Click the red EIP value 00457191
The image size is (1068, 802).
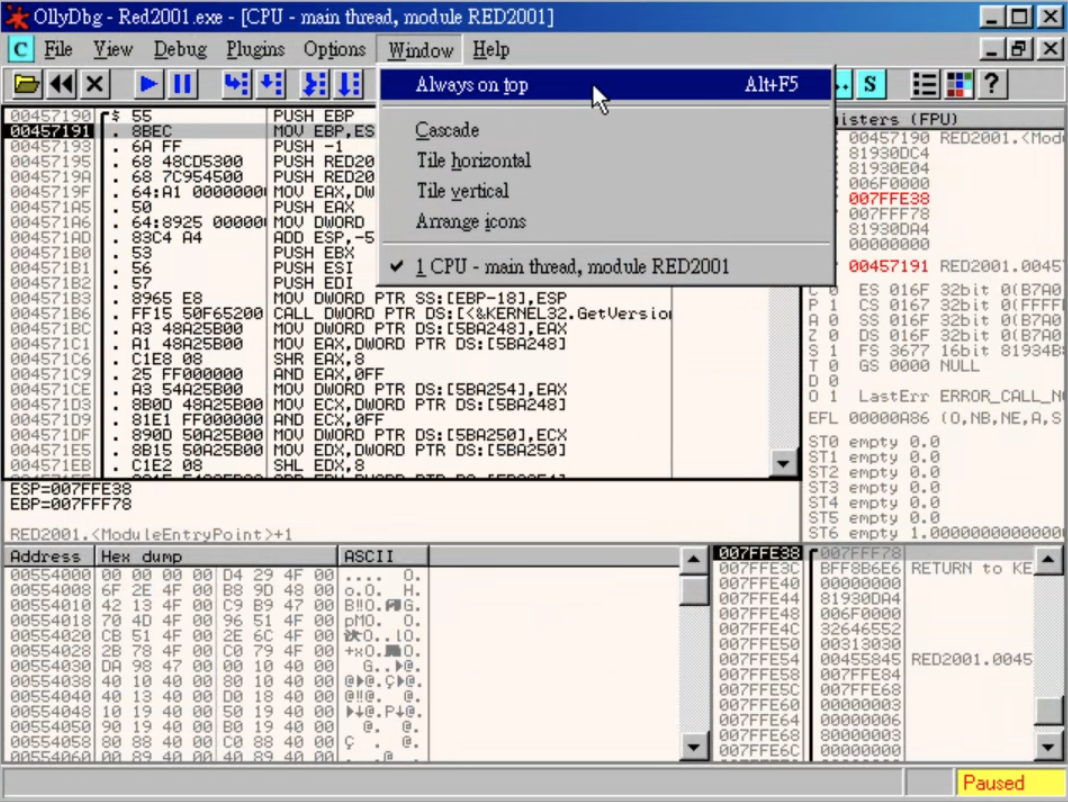[x=889, y=266]
